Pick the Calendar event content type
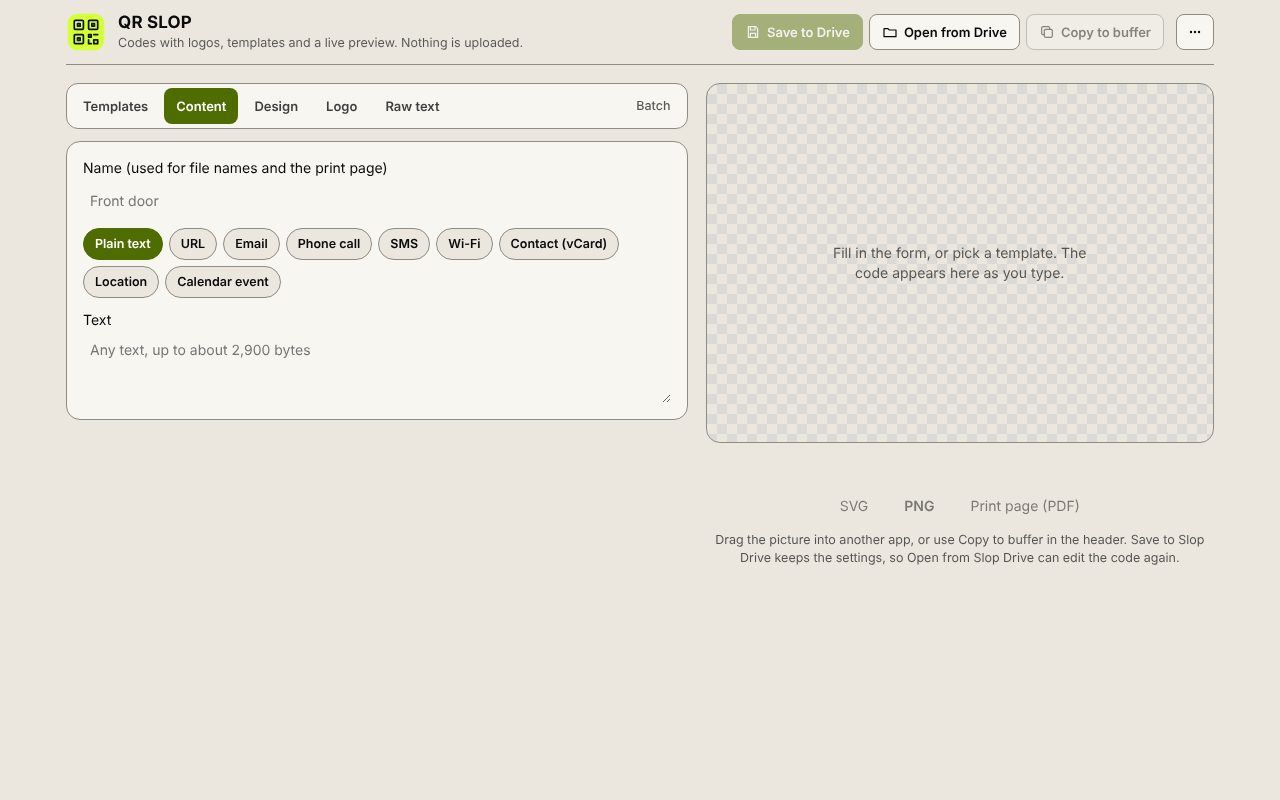The height and width of the screenshot is (800, 1280). pos(223,282)
